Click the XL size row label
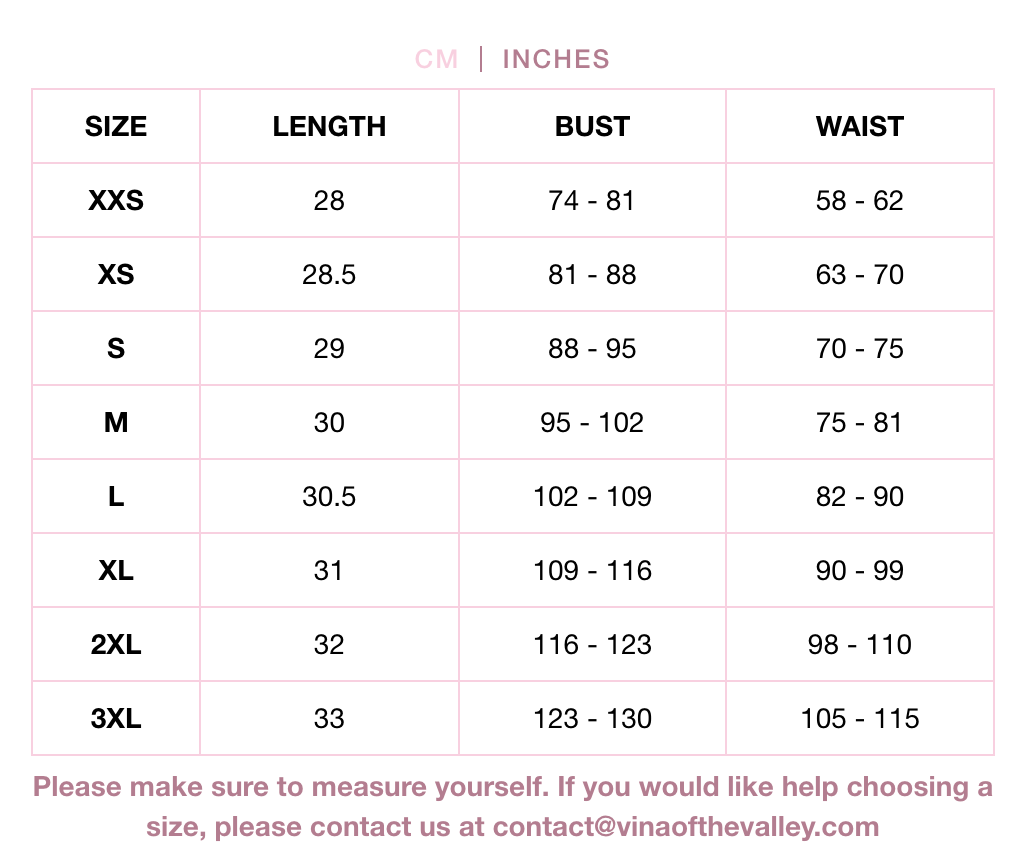This screenshot has width=1028, height=862. coord(116,571)
